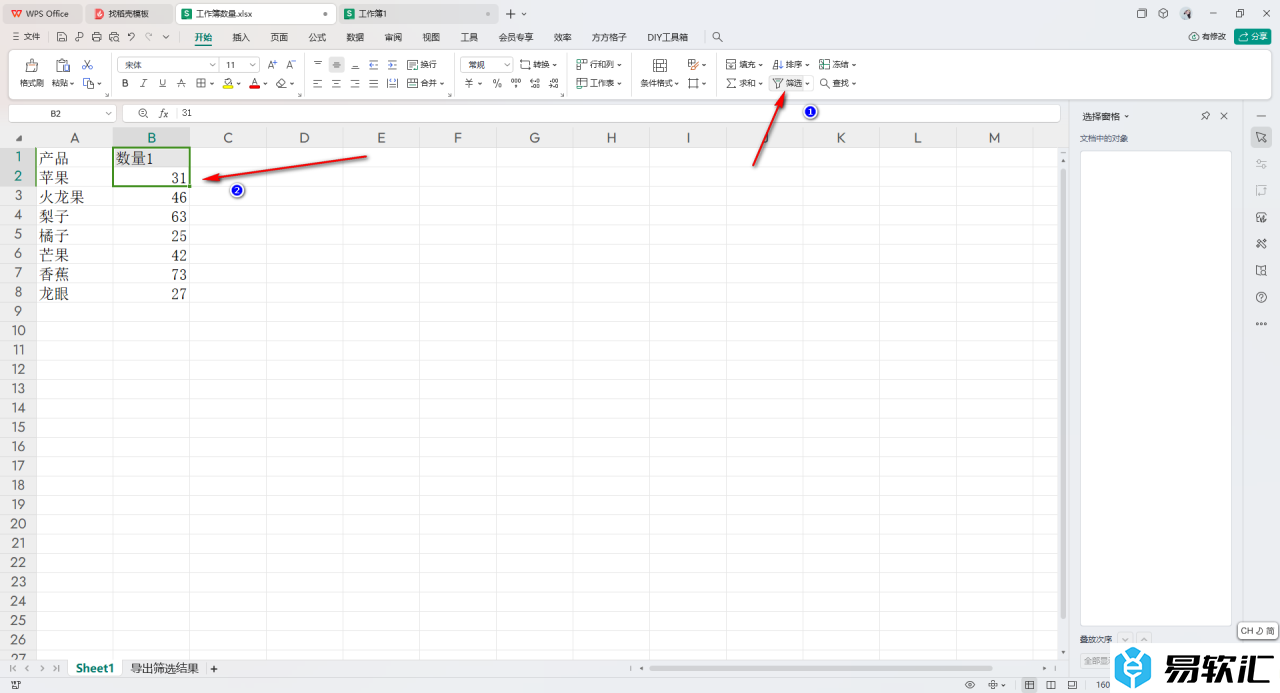The image size is (1280, 693).
Task: Click Conditional Formatting (条件格式)
Action: point(660,73)
